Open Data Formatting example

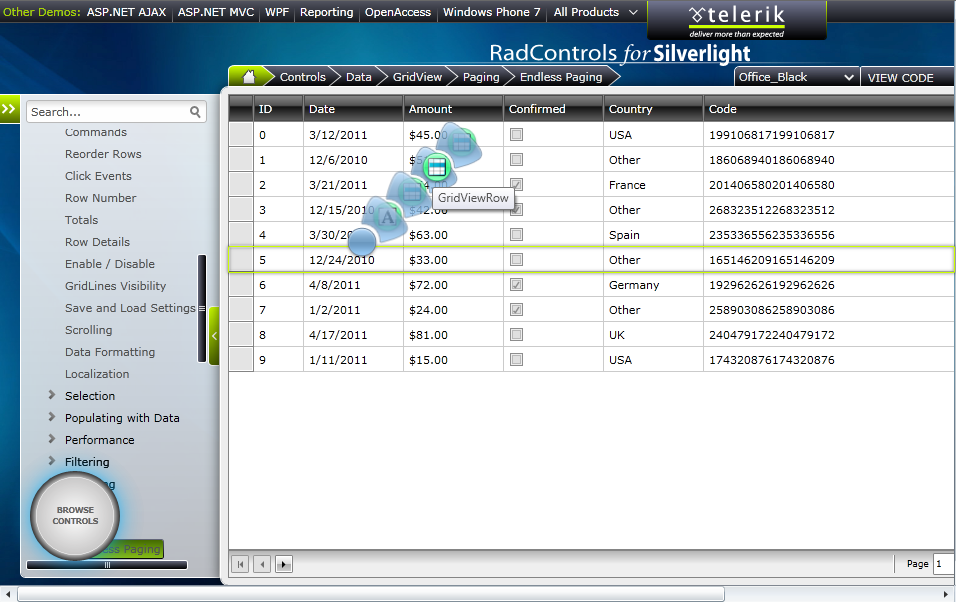click(110, 352)
